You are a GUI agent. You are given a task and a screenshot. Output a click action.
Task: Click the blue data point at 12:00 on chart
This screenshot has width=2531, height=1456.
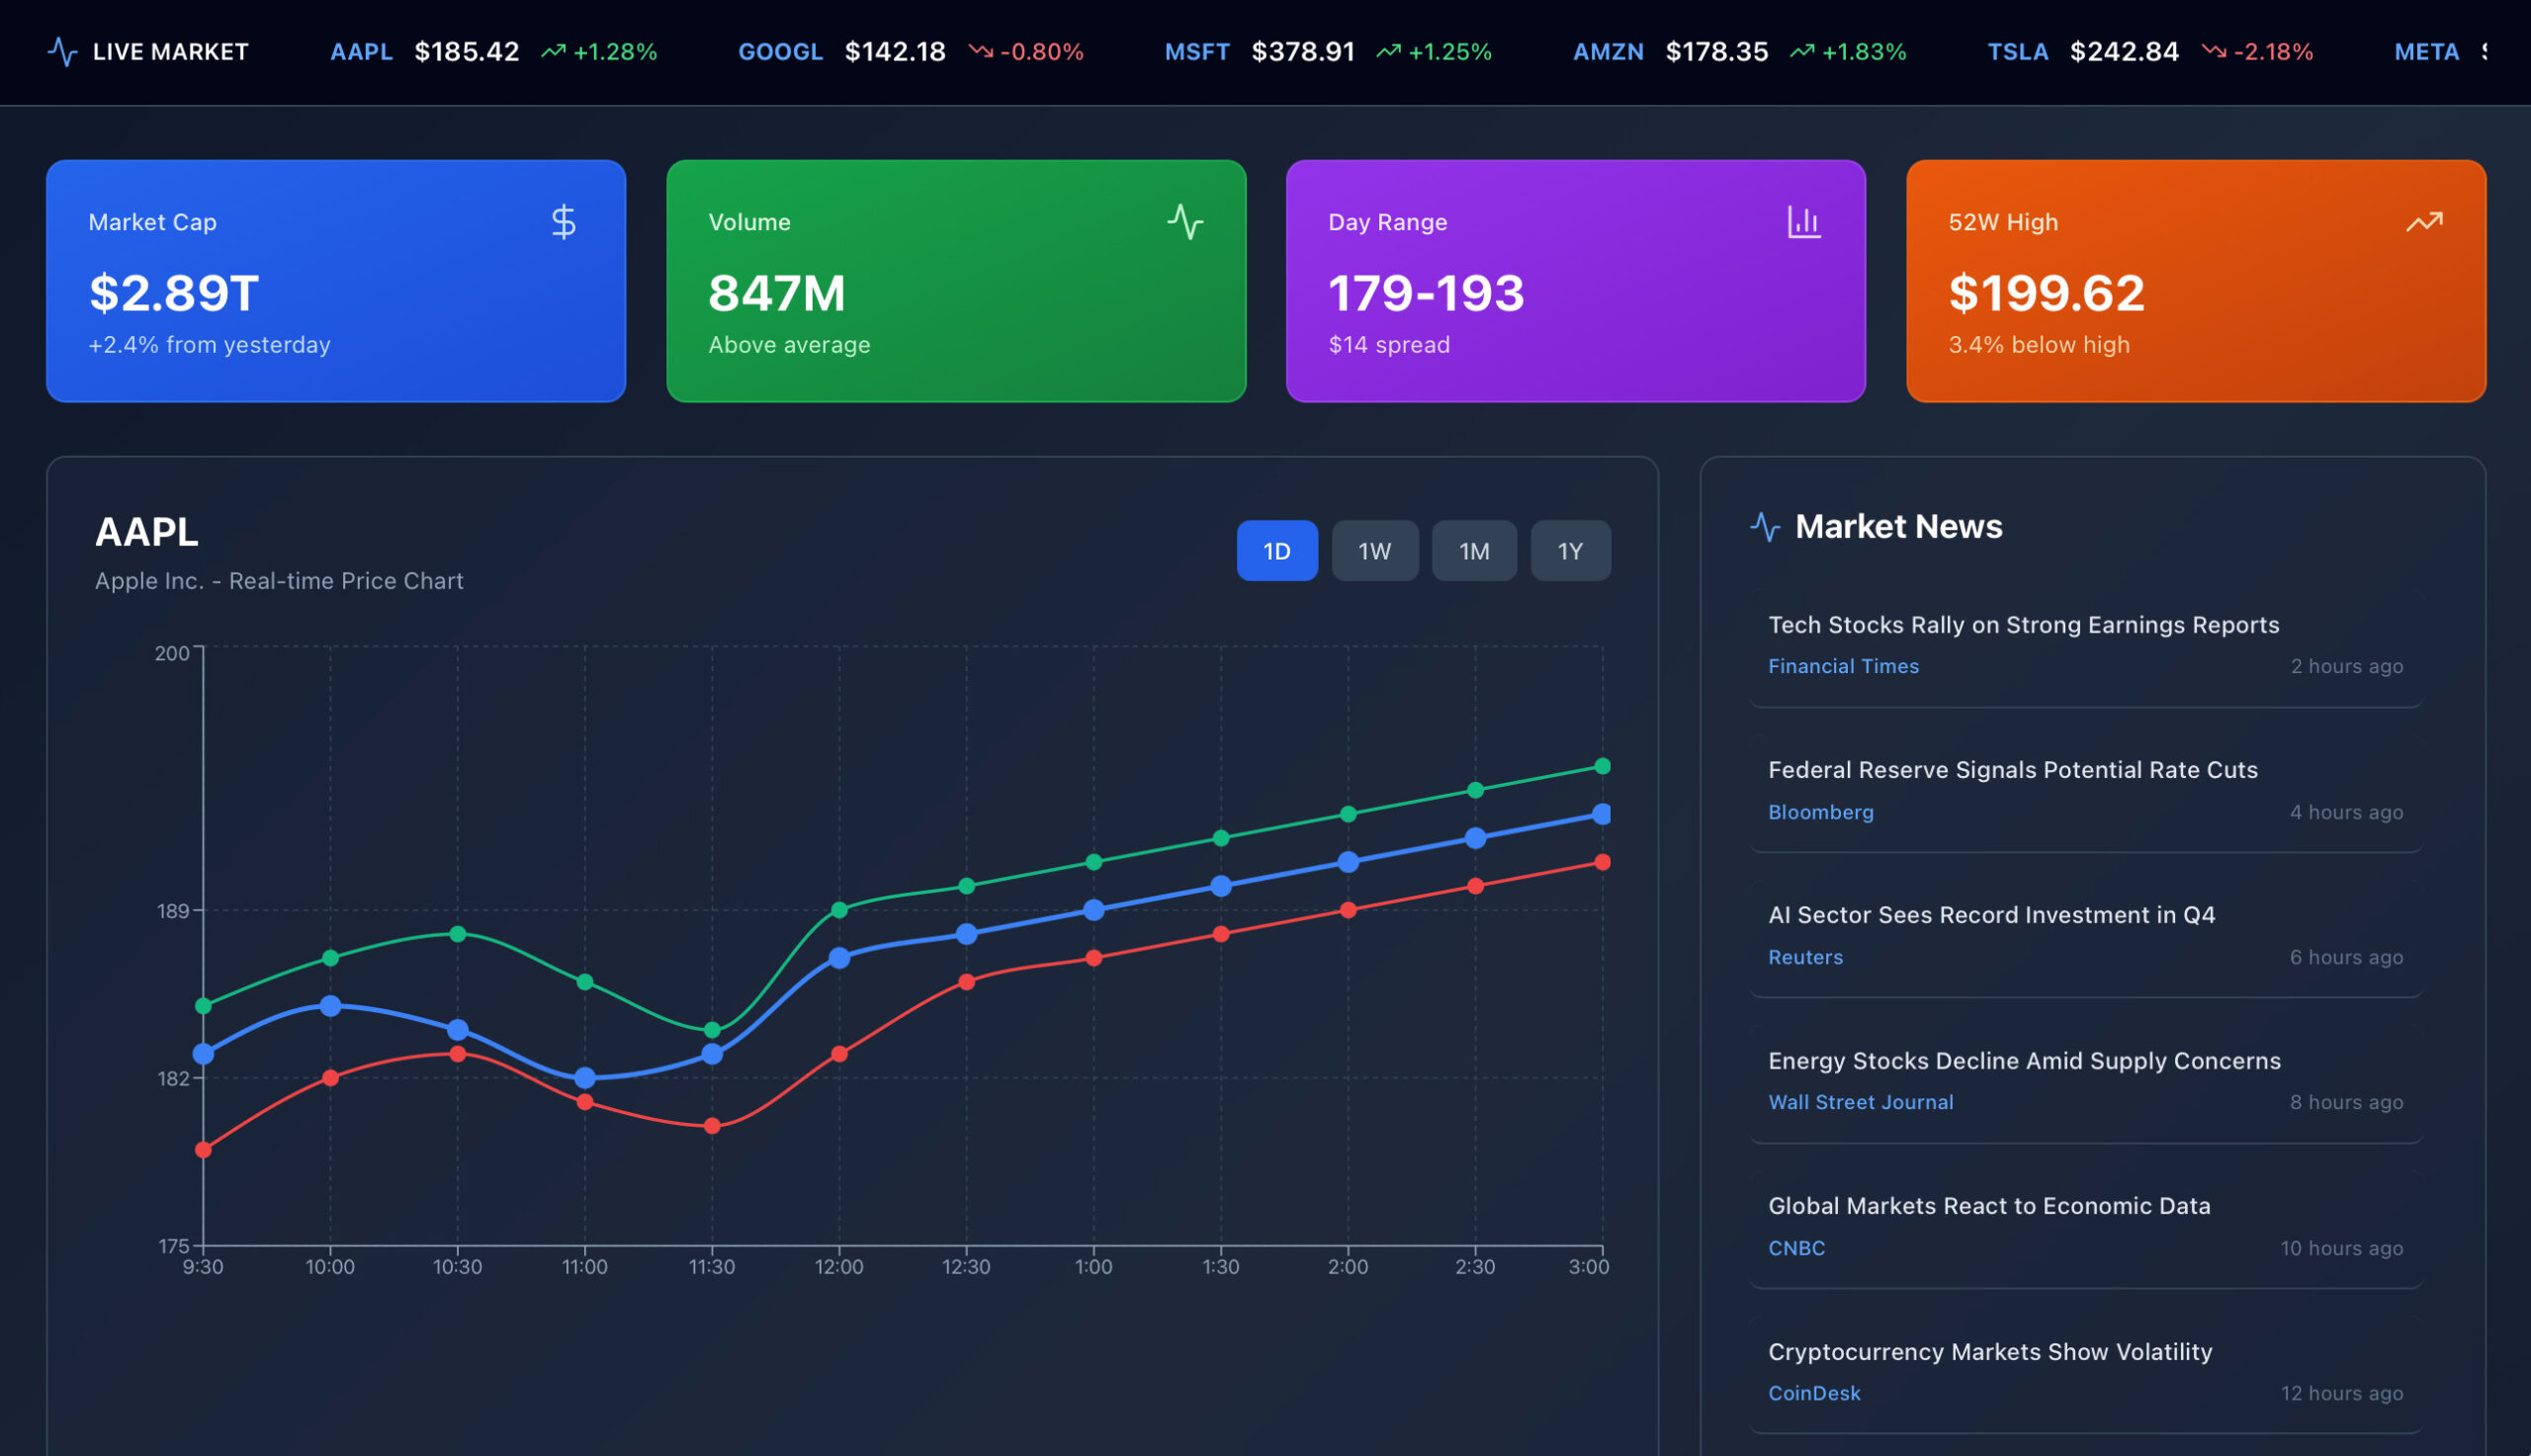(839, 958)
